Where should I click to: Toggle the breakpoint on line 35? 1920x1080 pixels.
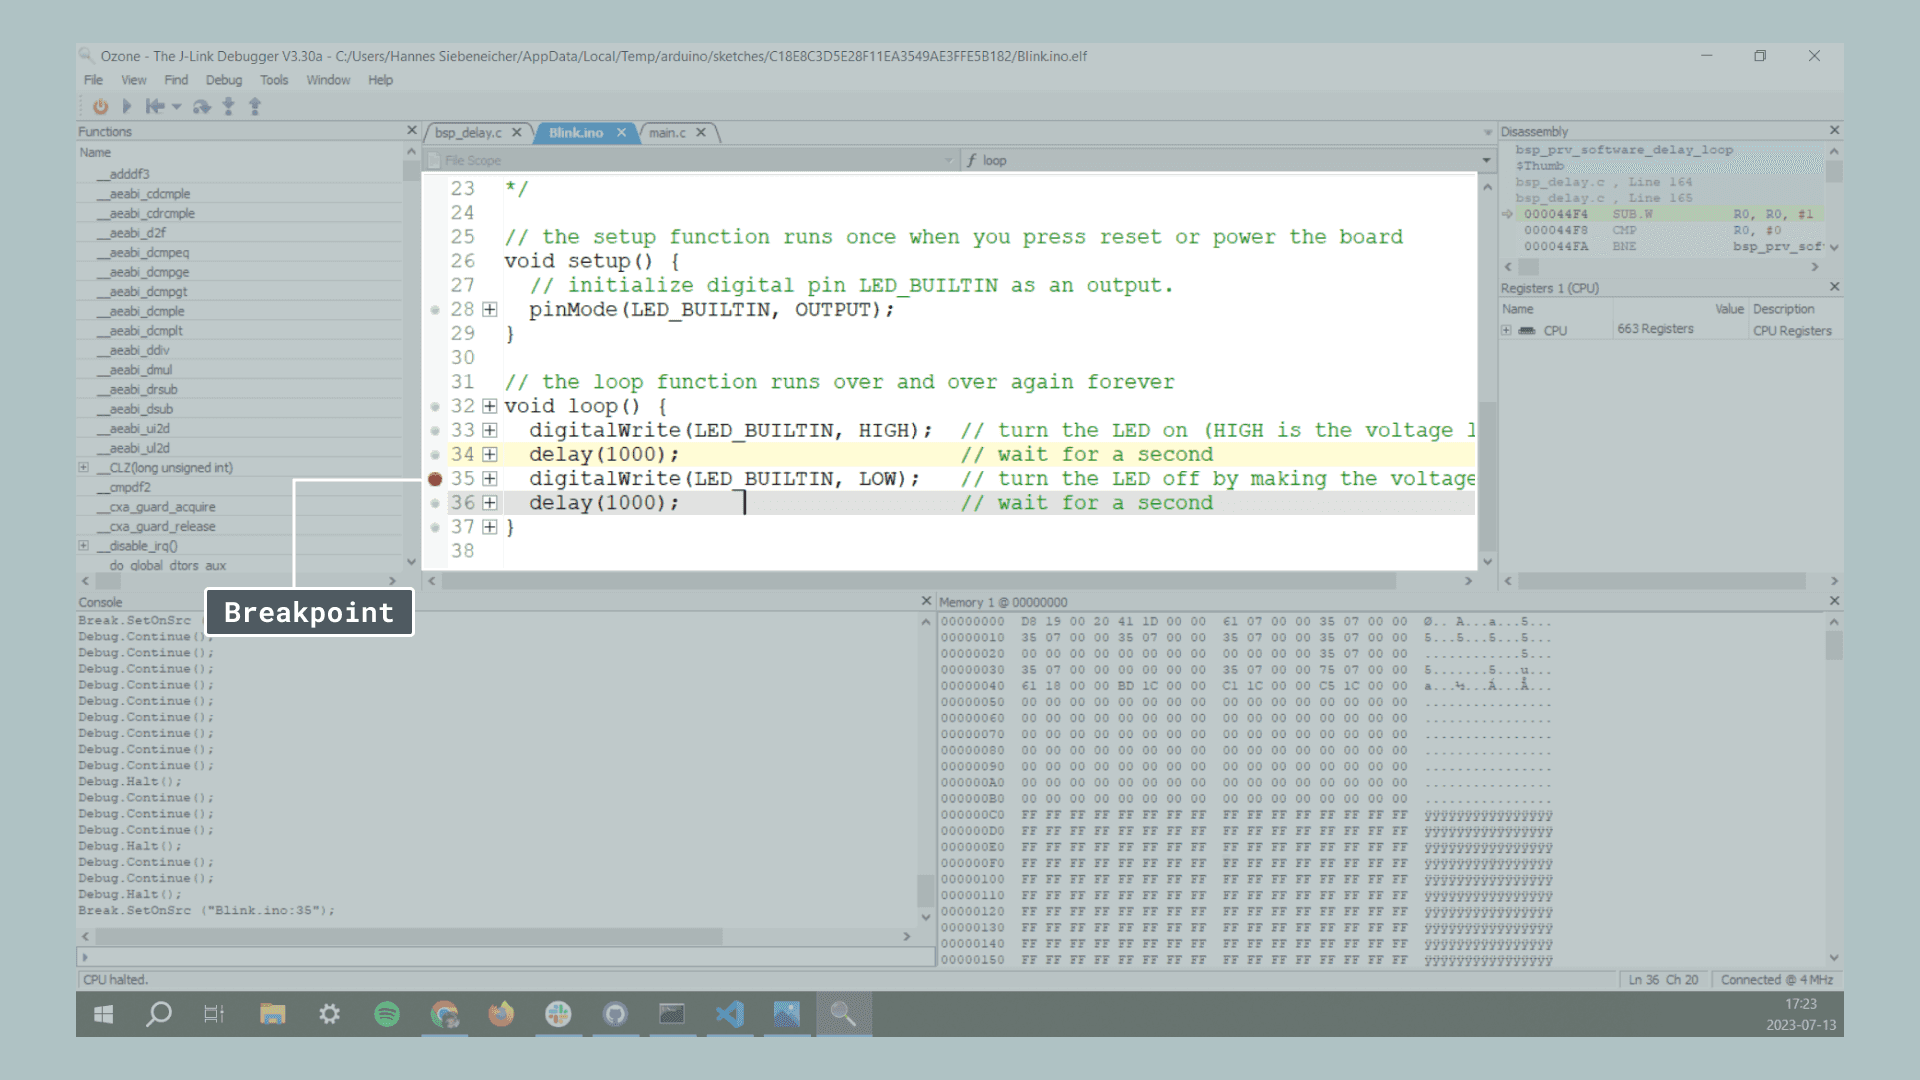pos(435,479)
